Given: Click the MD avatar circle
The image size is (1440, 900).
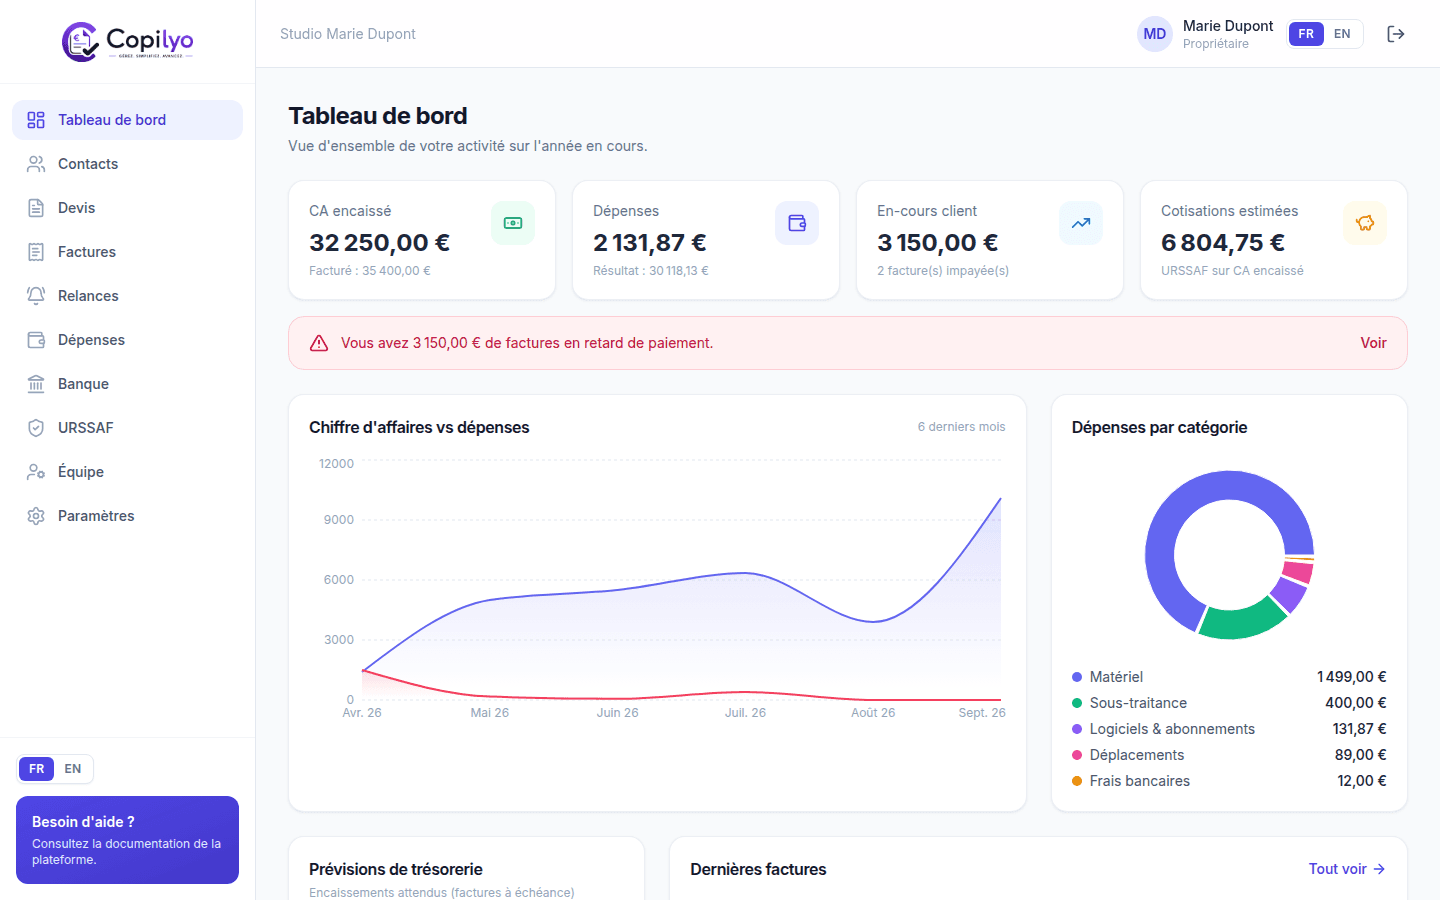Looking at the screenshot, I should pos(1155,34).
